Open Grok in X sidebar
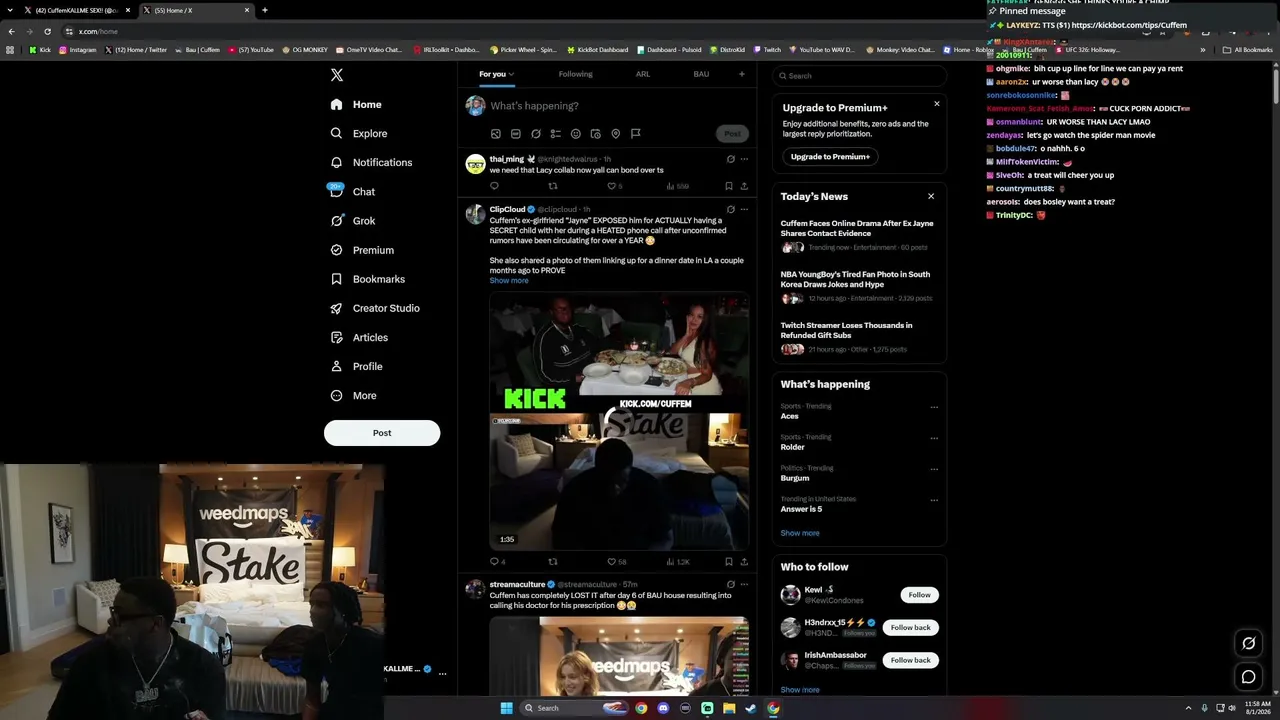 [x=352, y=221]
